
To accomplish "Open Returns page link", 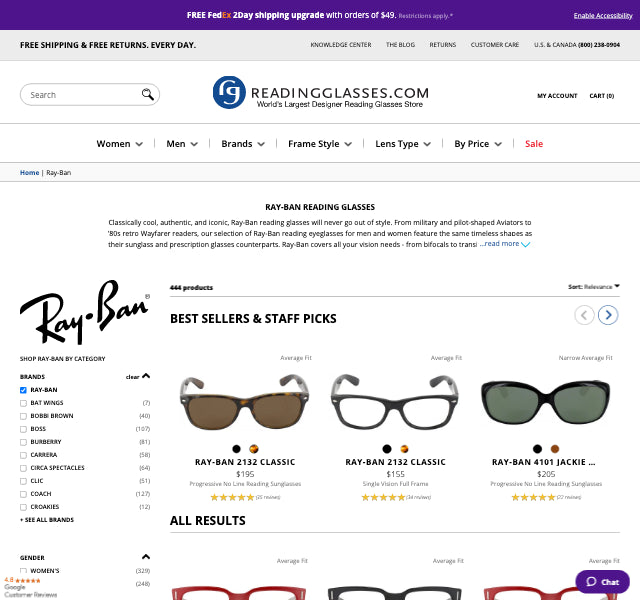I will [442, 44].
